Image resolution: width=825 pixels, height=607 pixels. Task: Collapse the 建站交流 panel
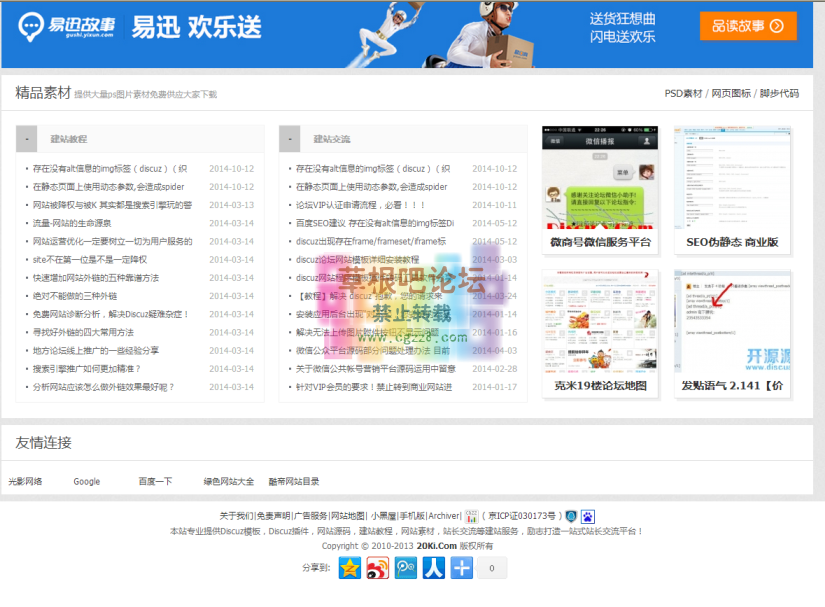289,139
